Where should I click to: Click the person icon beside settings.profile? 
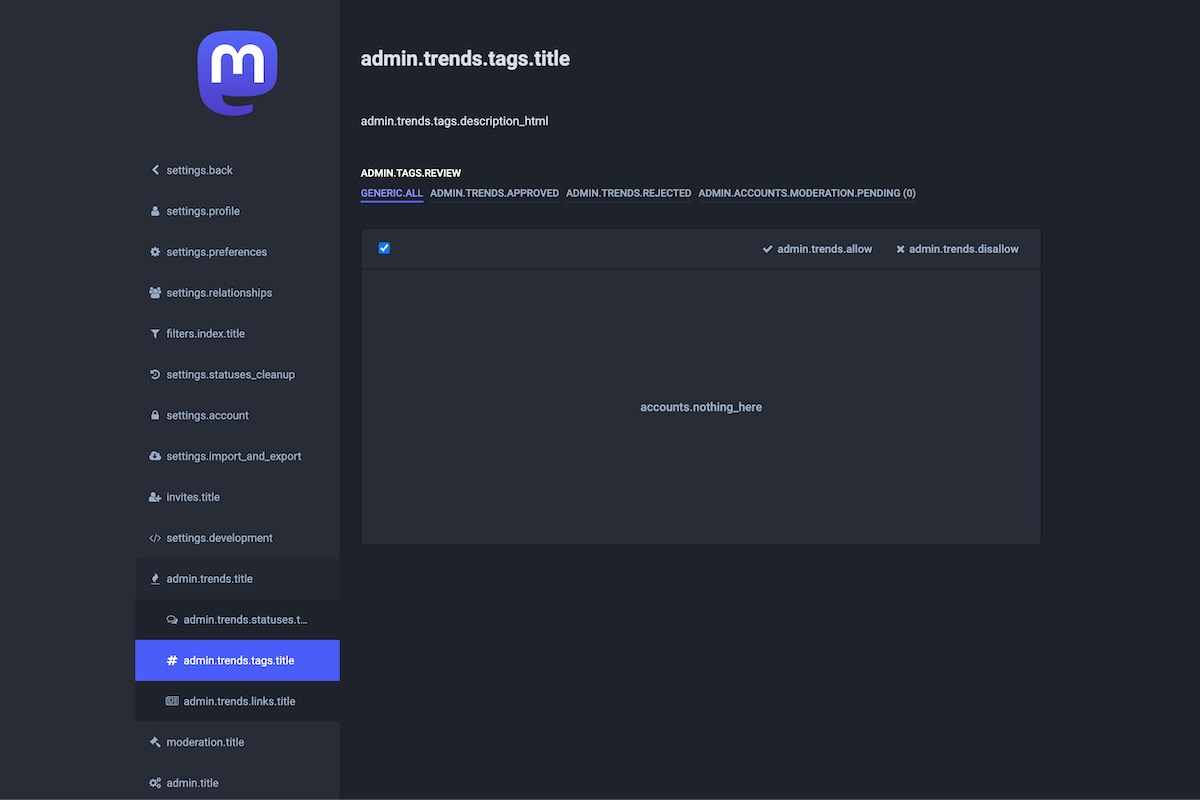[x=155, y=211]
